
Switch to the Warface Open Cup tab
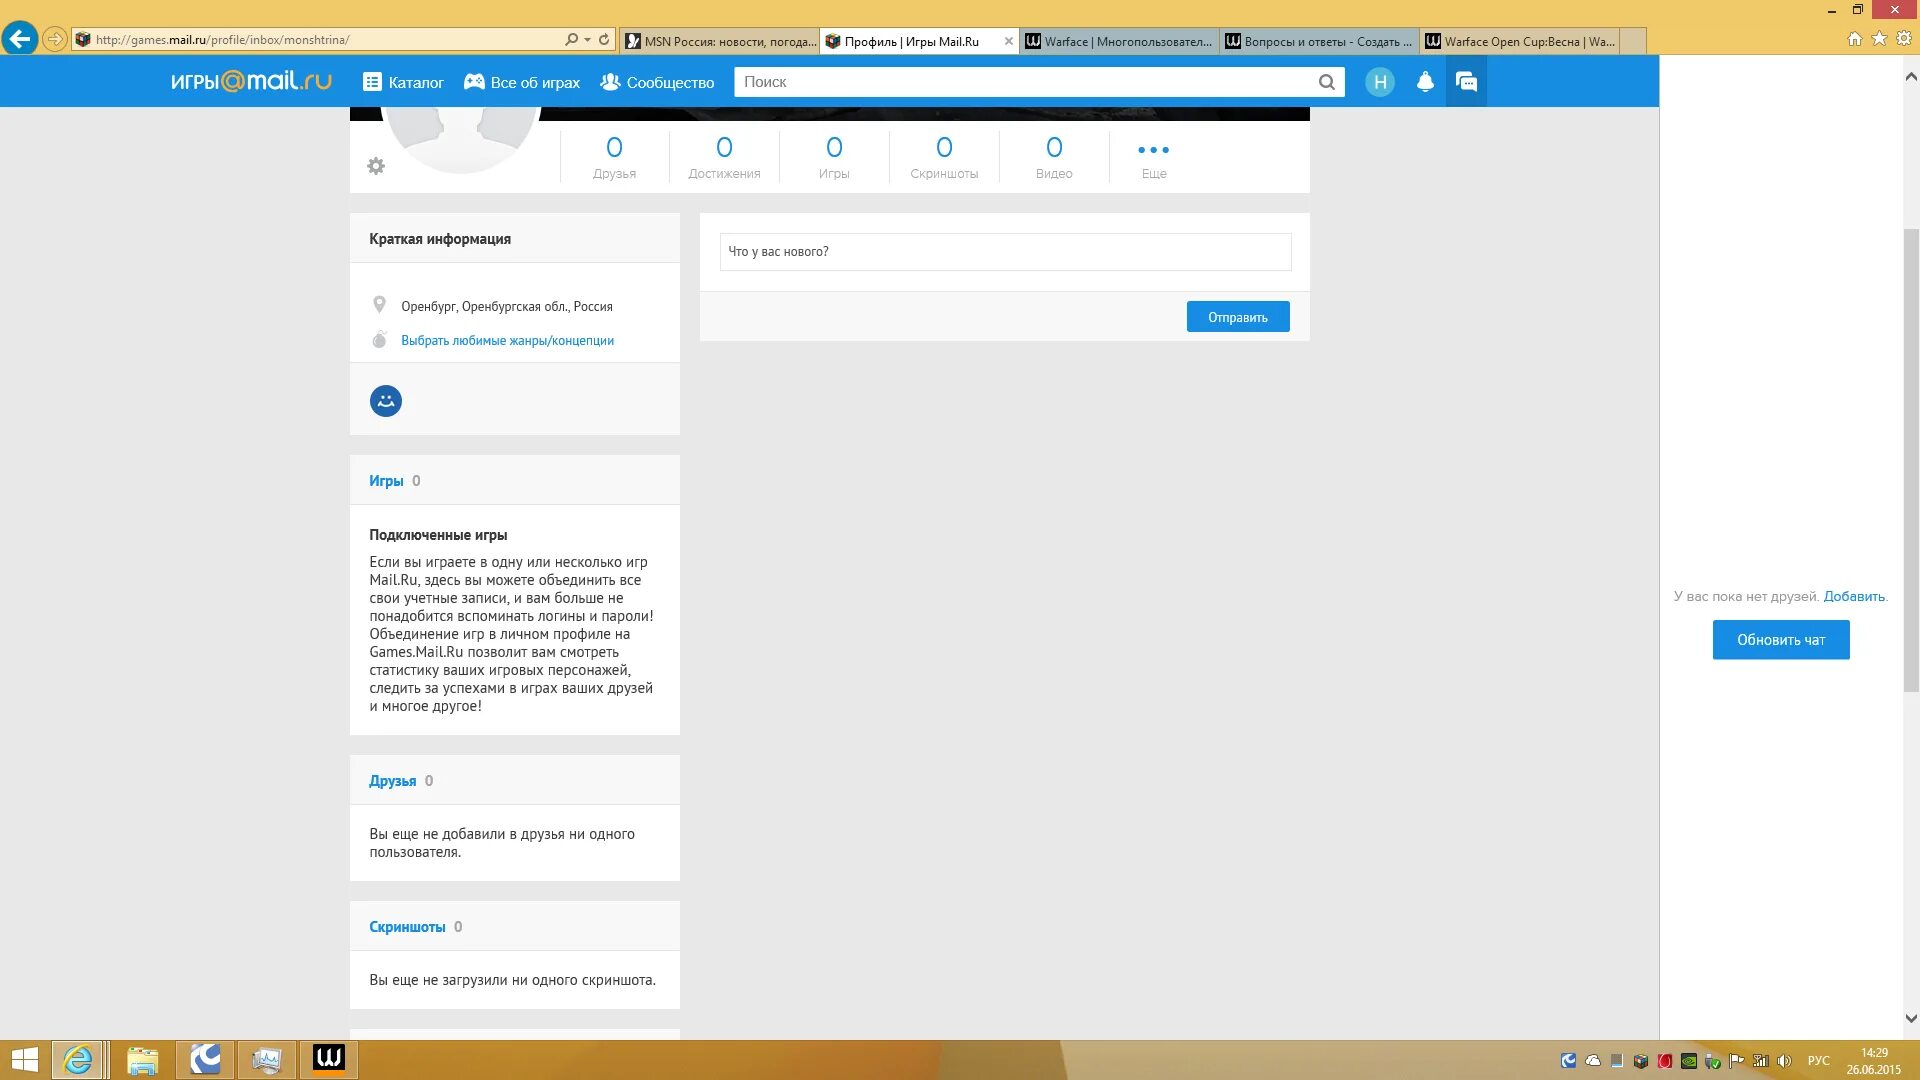tap(1518, 41)
